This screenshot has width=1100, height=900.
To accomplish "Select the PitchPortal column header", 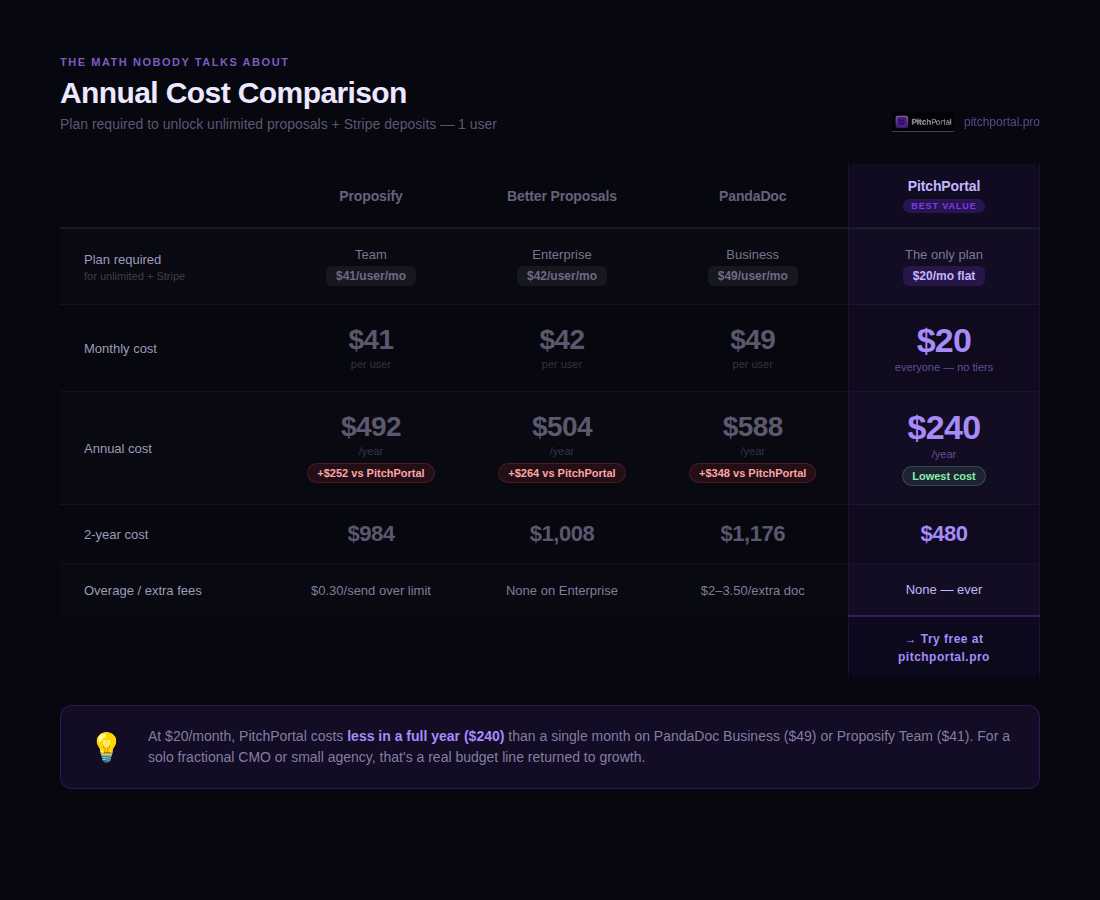I will coord(944,187).
